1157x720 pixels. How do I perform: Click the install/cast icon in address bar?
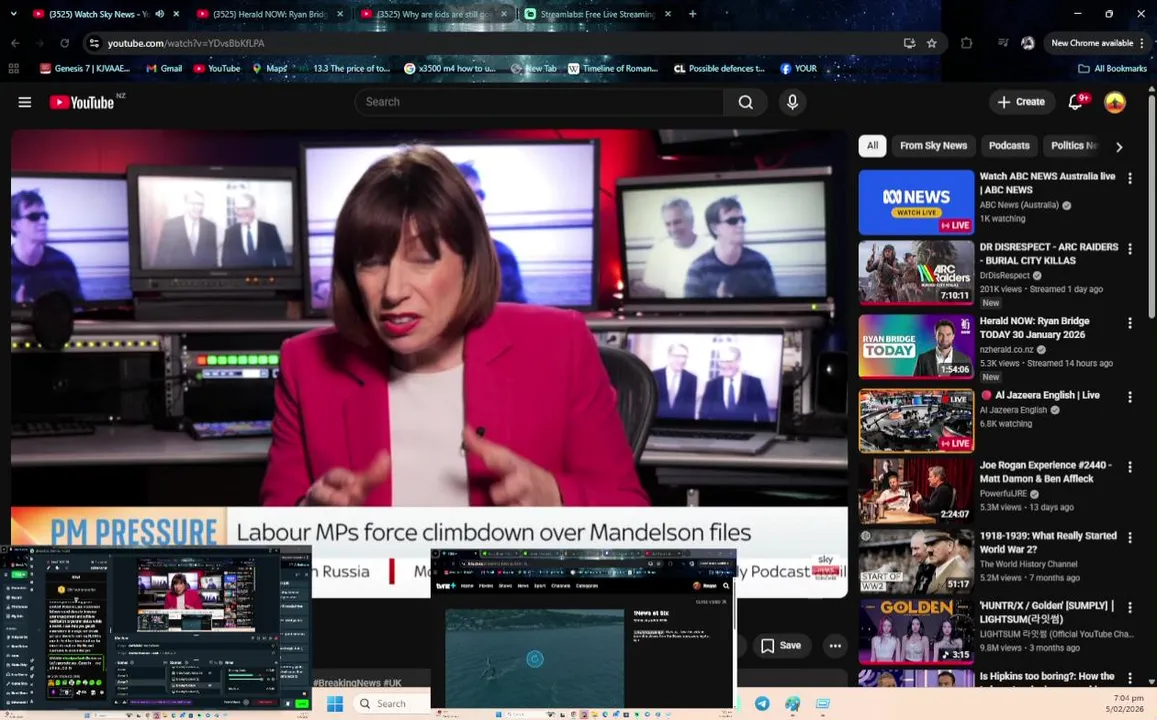909,43
